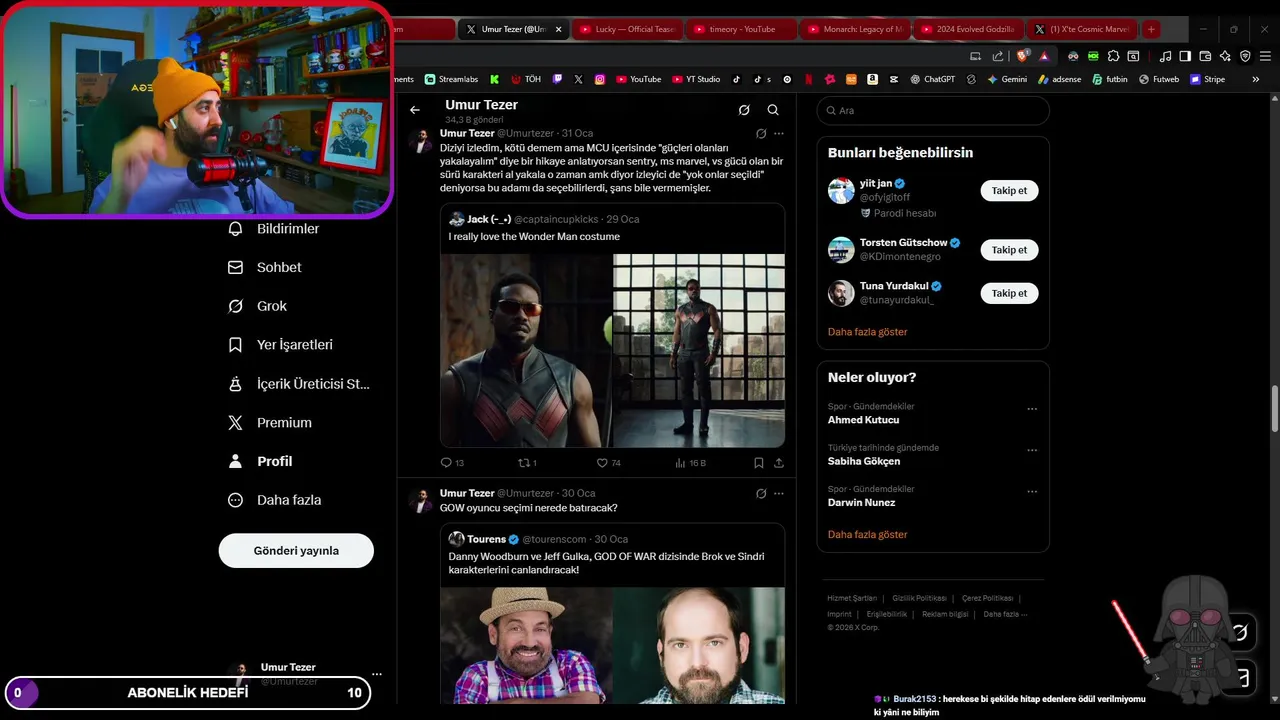Open the Hizmet Şartları footer link

pos(852,598)
